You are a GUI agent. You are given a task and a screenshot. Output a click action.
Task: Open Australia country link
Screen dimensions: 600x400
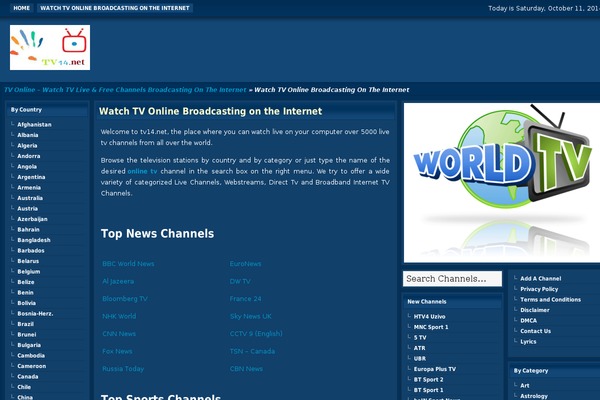click(30, 198)
